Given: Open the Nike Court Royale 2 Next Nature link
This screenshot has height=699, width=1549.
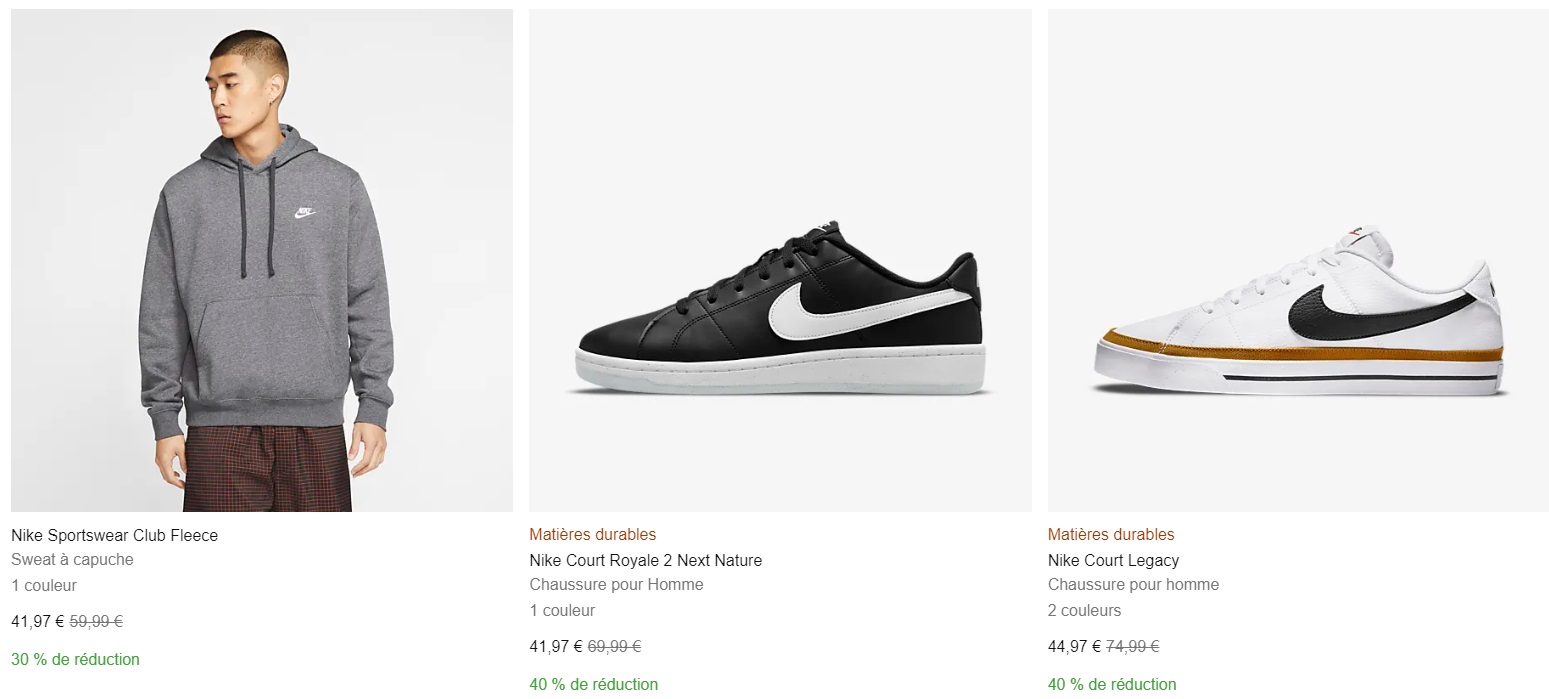Looking at the screenshot, I should pyautogui.click(x=645, y=560).
